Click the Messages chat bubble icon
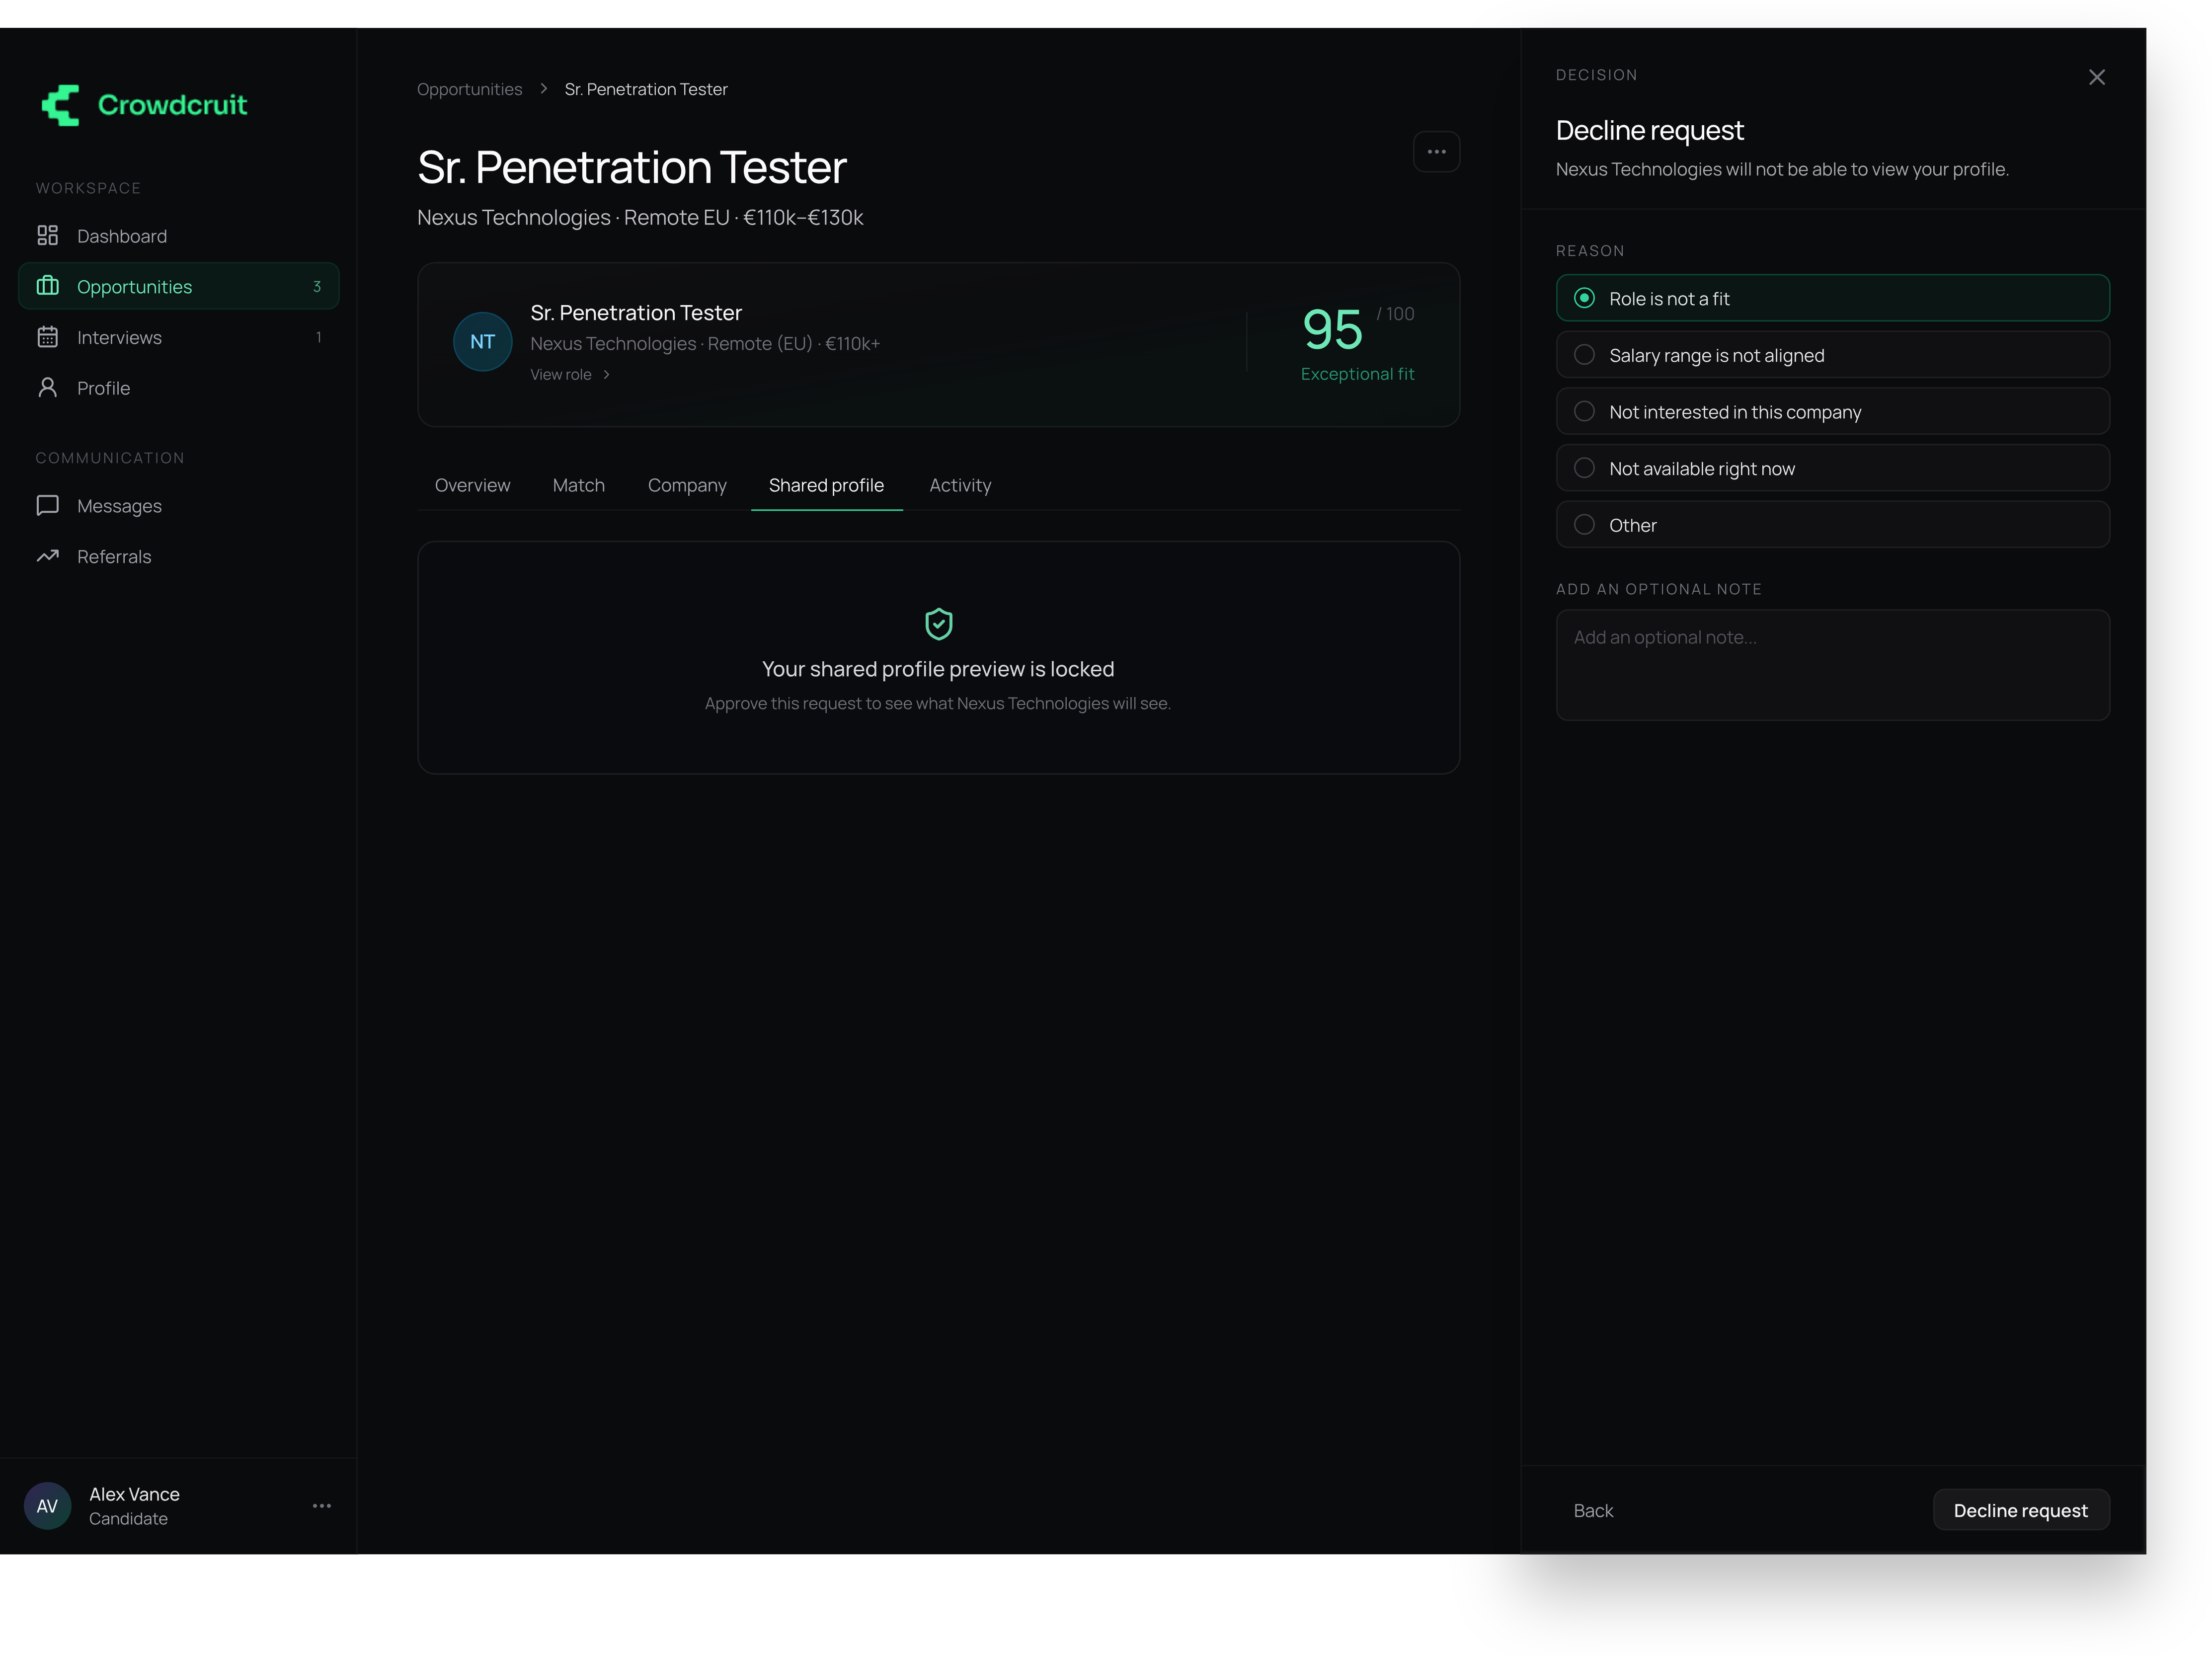This screenshot has width=2212, height=1657. [47, 506]
